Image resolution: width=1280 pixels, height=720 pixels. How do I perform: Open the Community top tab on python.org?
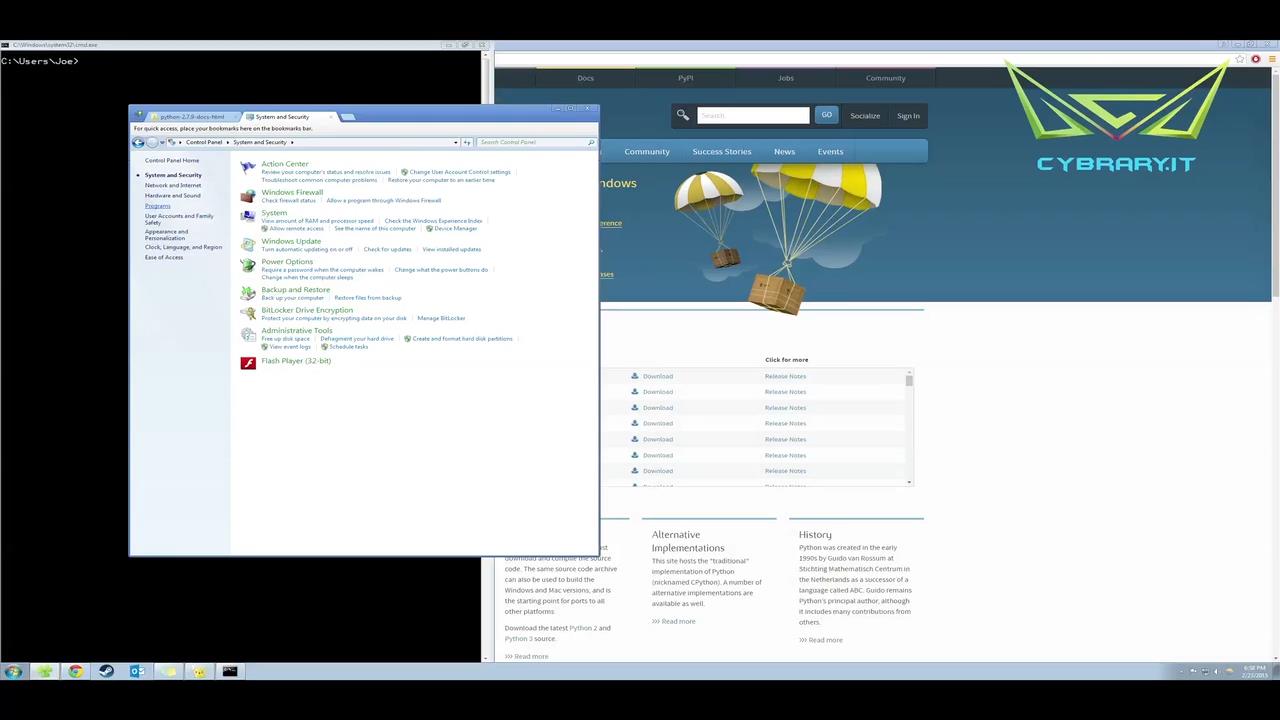pos(885,78)
